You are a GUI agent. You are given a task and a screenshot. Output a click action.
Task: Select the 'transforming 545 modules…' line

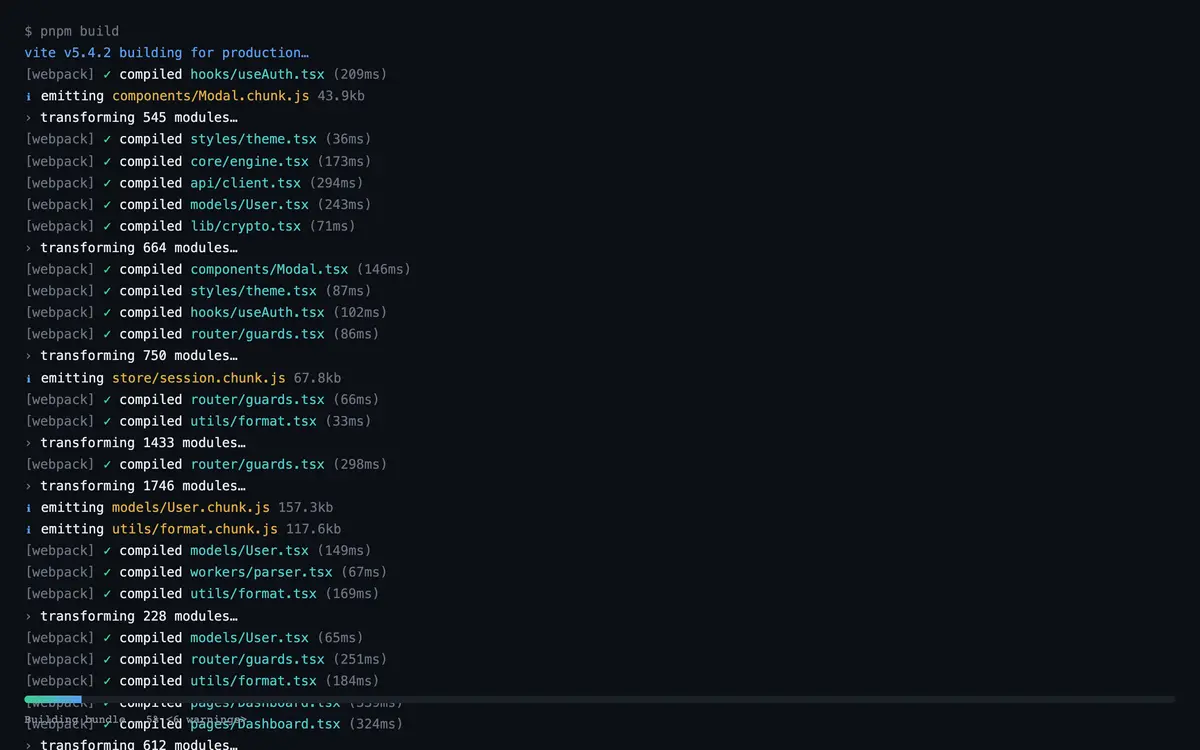[131, 118]
